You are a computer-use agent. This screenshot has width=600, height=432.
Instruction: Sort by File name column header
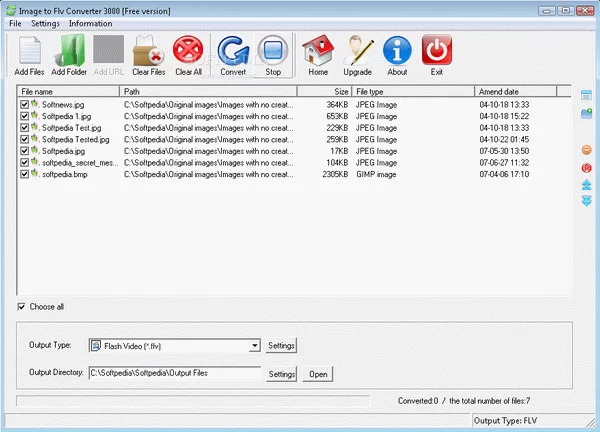[x=68, y=91]
